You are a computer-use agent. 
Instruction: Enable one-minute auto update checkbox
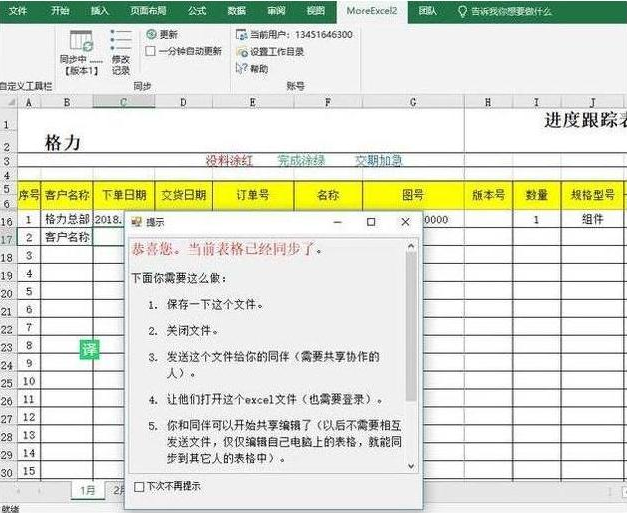tap(150, 51)
